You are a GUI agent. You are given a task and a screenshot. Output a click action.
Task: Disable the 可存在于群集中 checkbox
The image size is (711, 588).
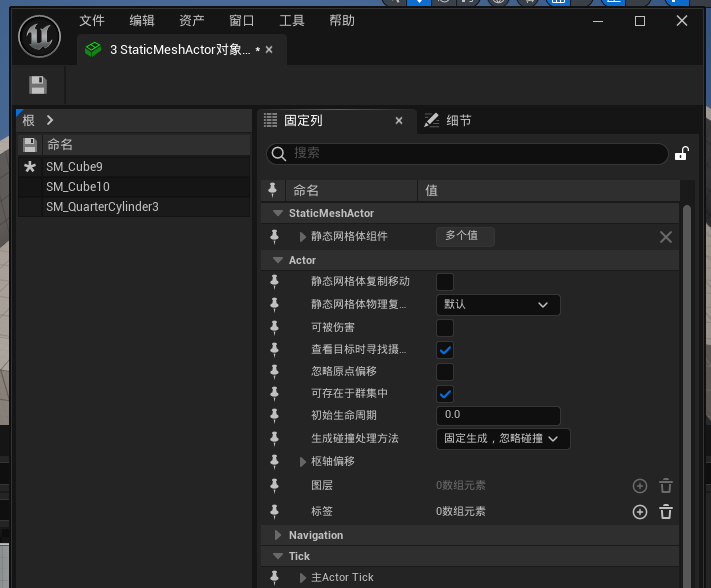tap(445, 393)
